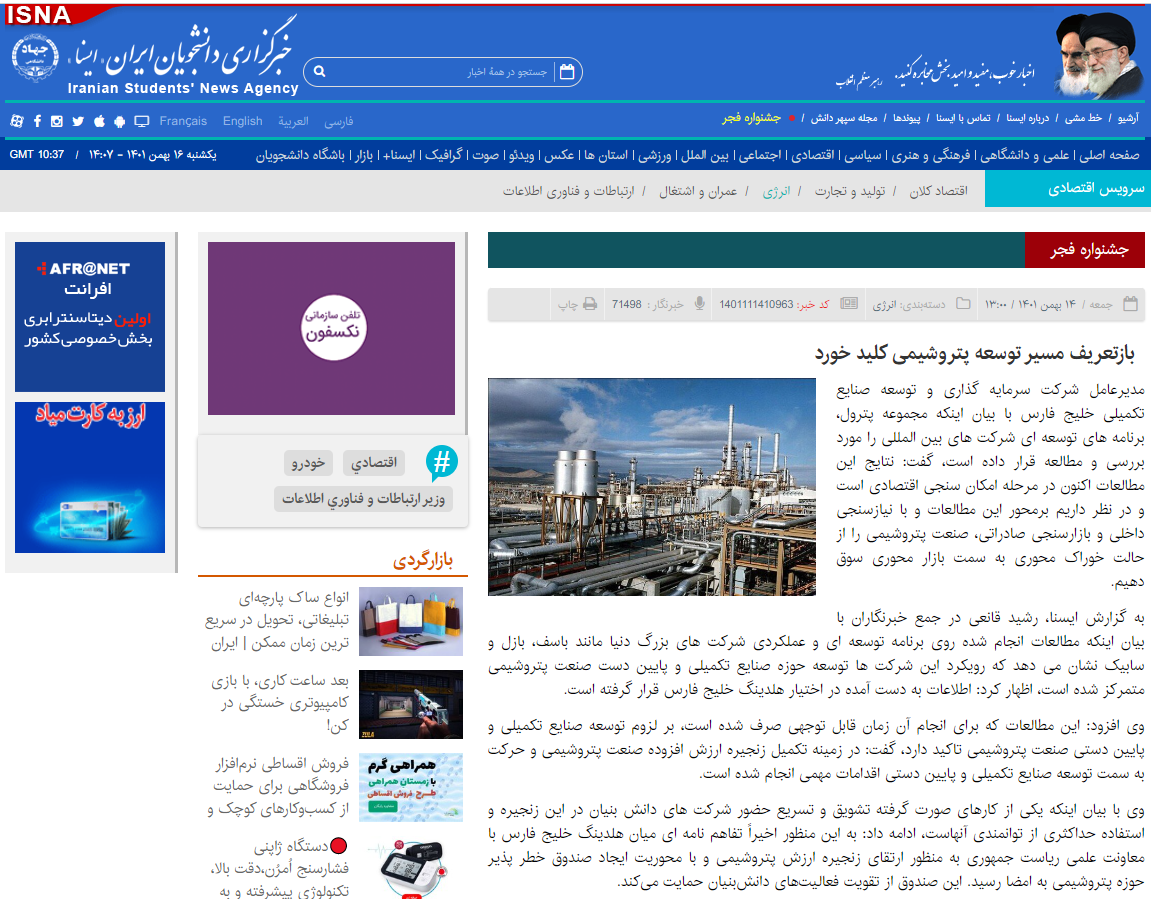Click the خودرو tag button
The width and height of the screenshot is (1151, 899).
coord(308,462)
